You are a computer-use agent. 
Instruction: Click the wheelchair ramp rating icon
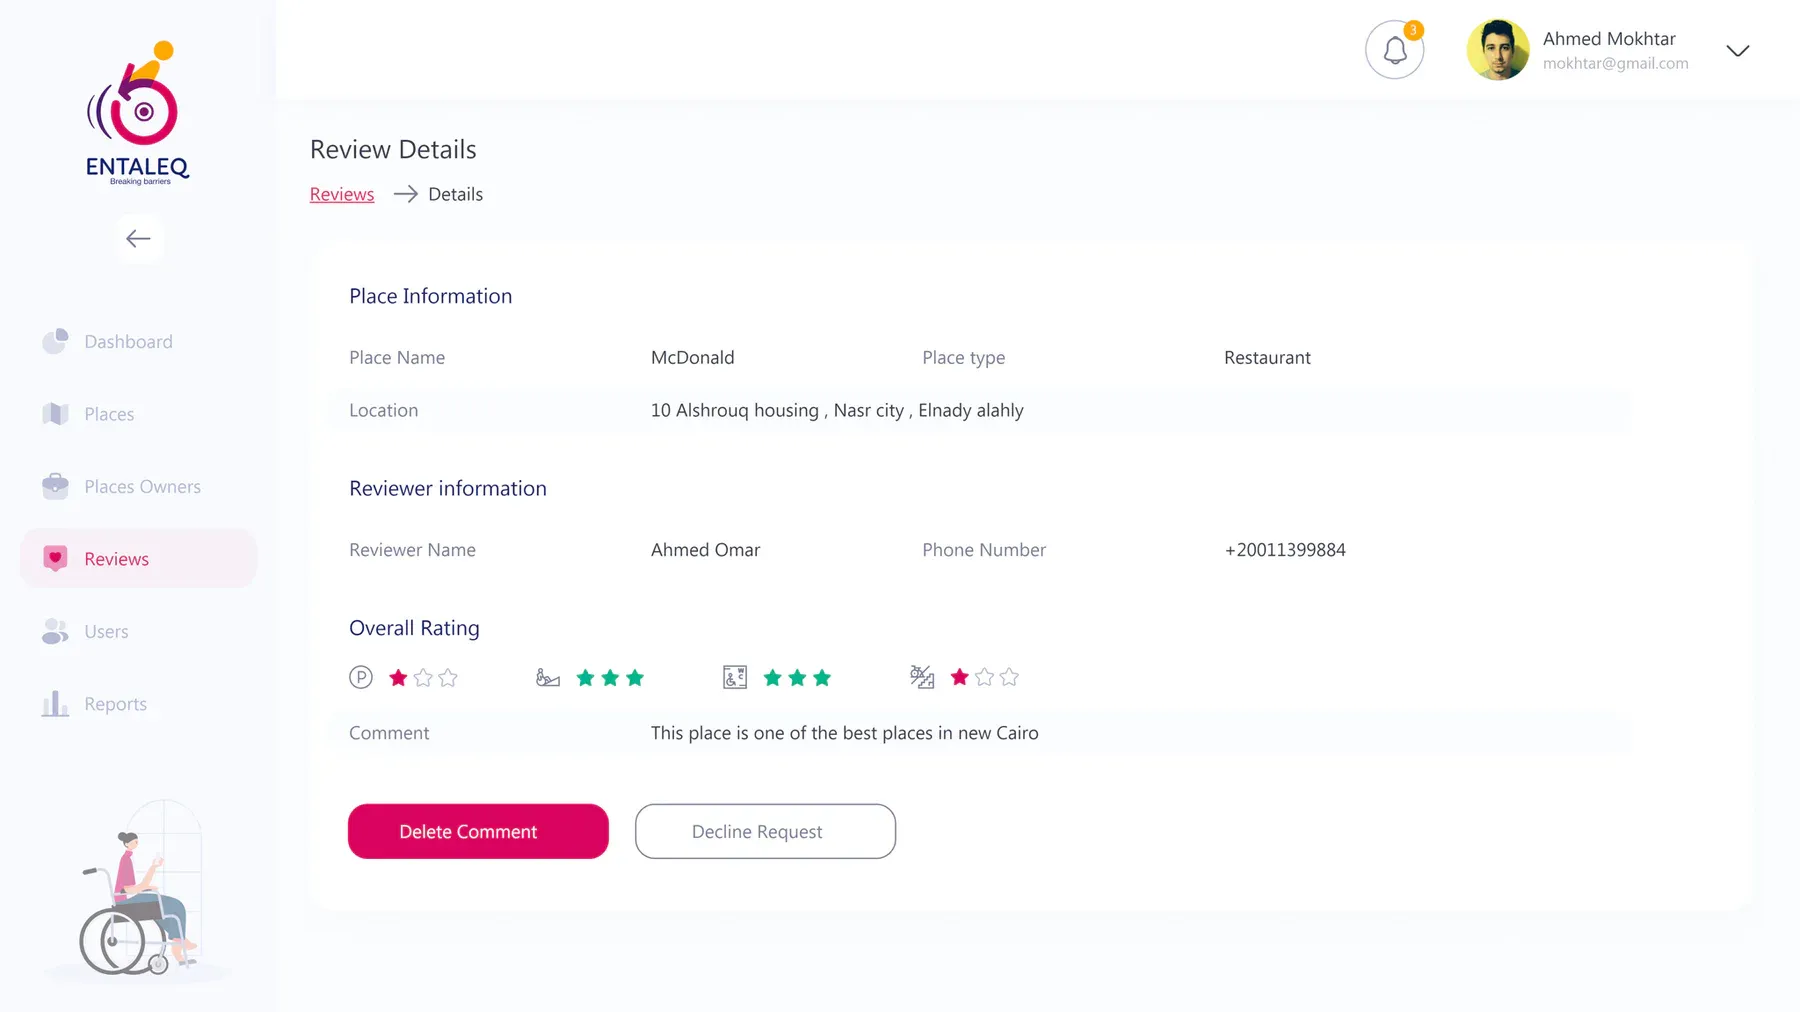point(548,677)
